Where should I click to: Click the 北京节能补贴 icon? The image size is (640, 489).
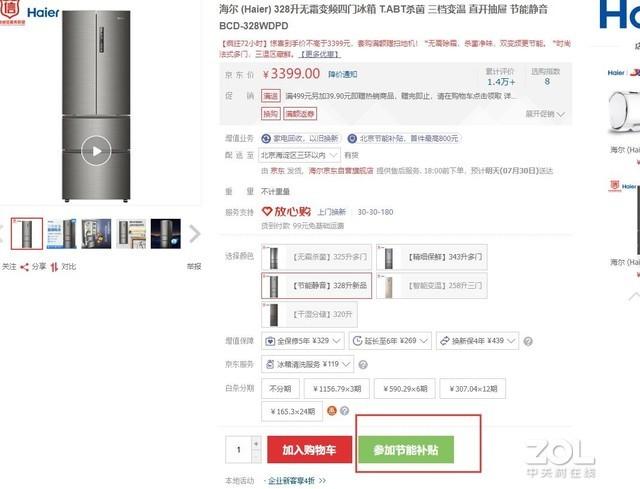(x=352, y=139)
